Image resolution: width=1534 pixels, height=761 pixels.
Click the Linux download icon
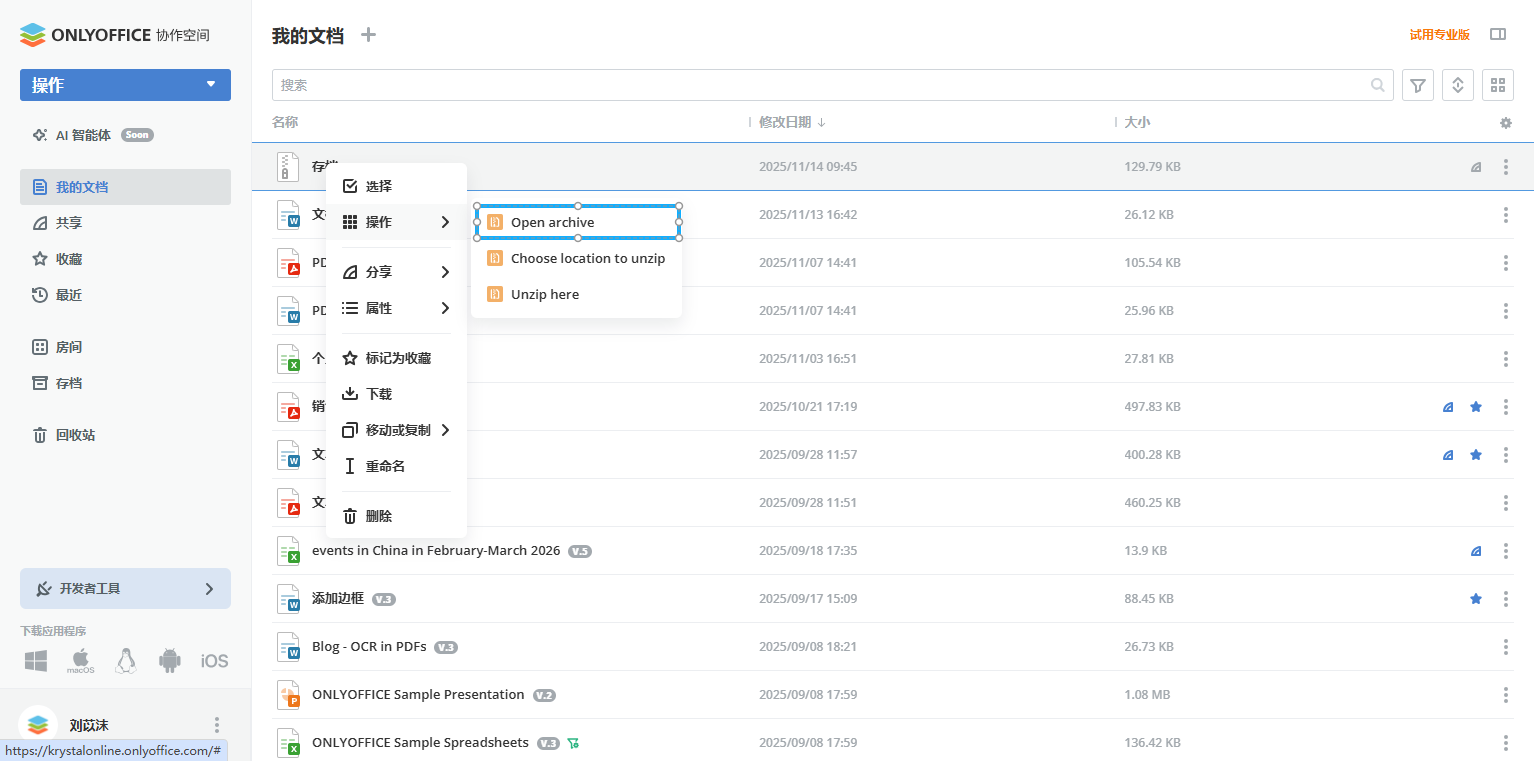[x=125, y=661]
